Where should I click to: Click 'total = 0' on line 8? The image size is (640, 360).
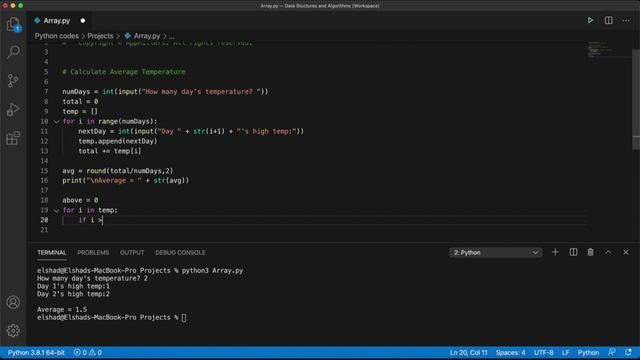pos(80,102)
